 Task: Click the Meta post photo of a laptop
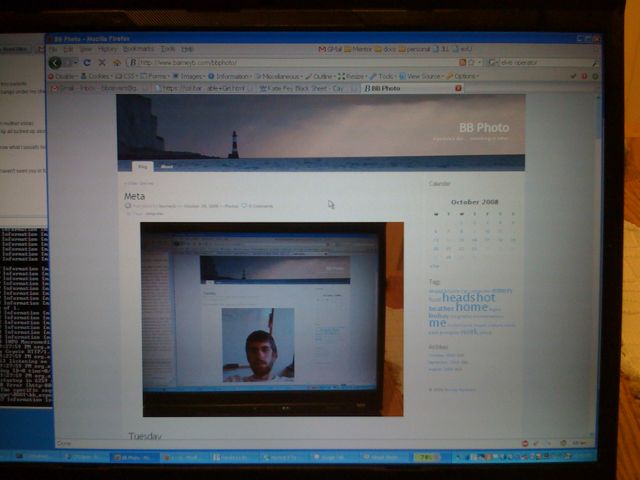(273, 319)
